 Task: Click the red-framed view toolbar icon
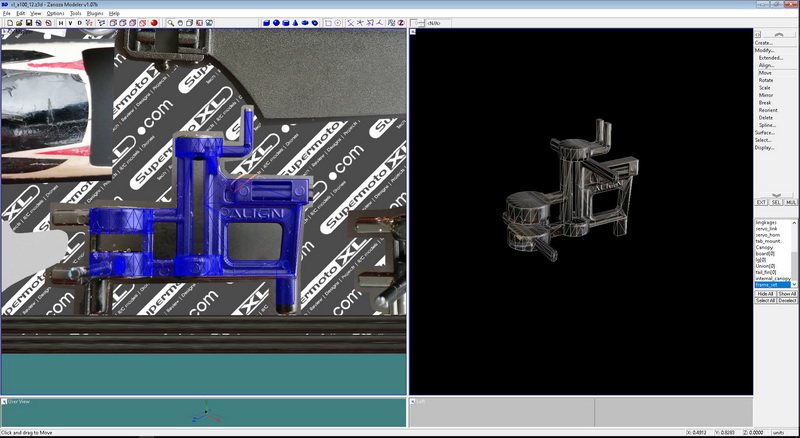click(199, 23)
